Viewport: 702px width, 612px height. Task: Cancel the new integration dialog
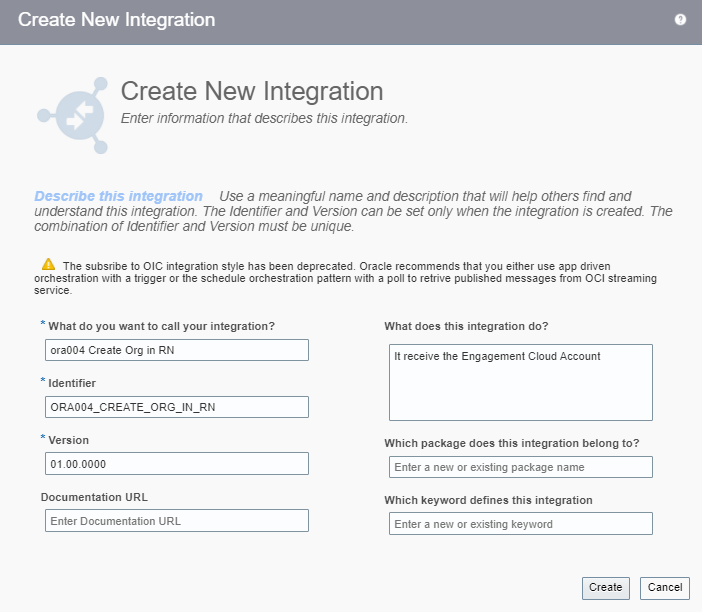click(665, 588)
